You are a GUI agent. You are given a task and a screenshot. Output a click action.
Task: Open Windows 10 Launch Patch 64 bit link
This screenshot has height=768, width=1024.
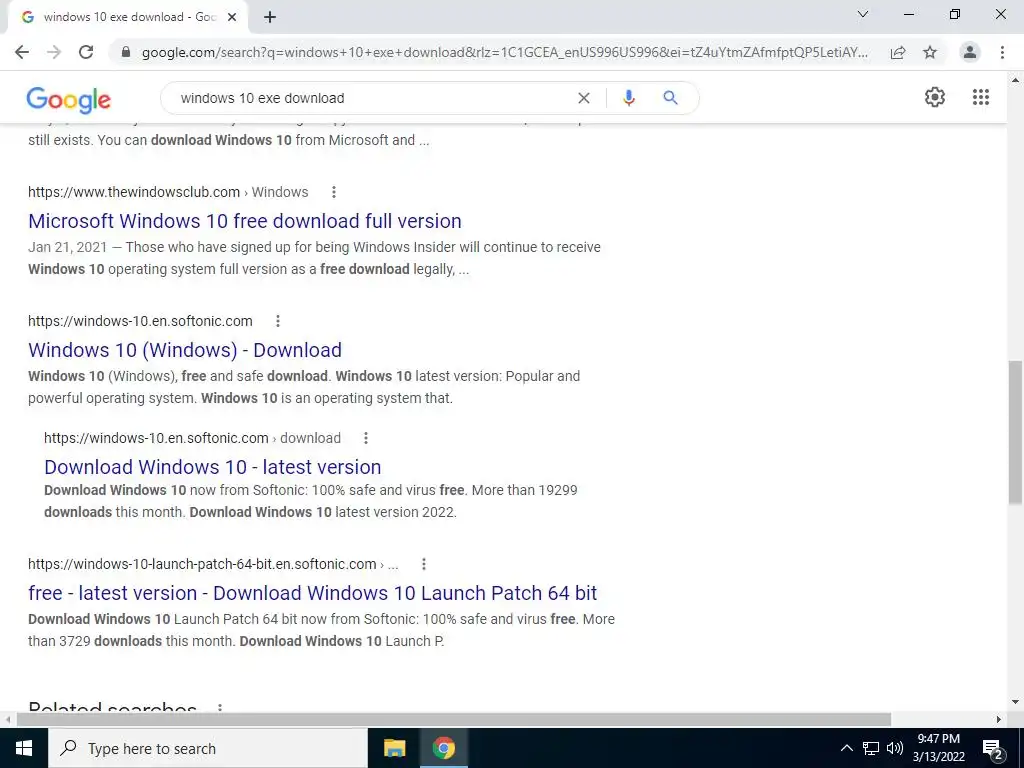coord(313,593)
